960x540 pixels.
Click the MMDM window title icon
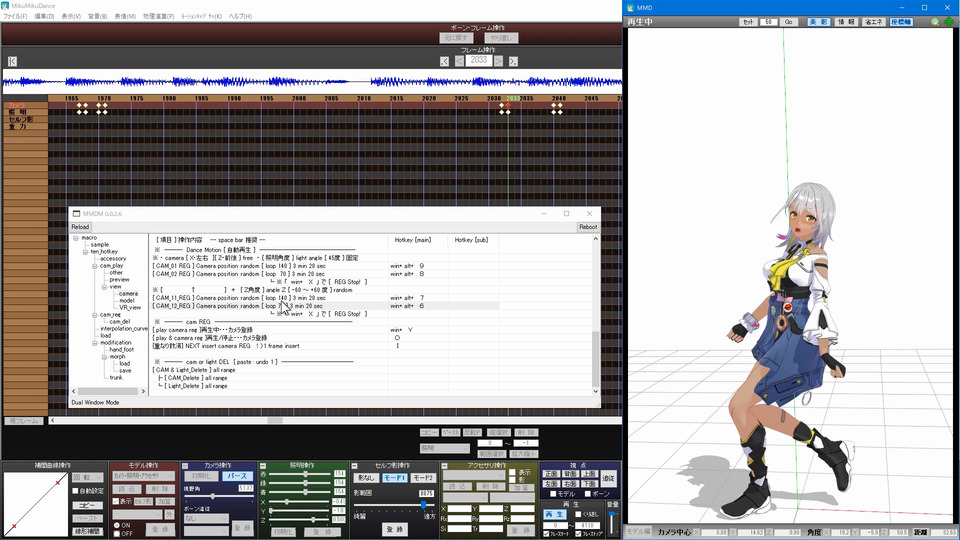tap(77, 214)
